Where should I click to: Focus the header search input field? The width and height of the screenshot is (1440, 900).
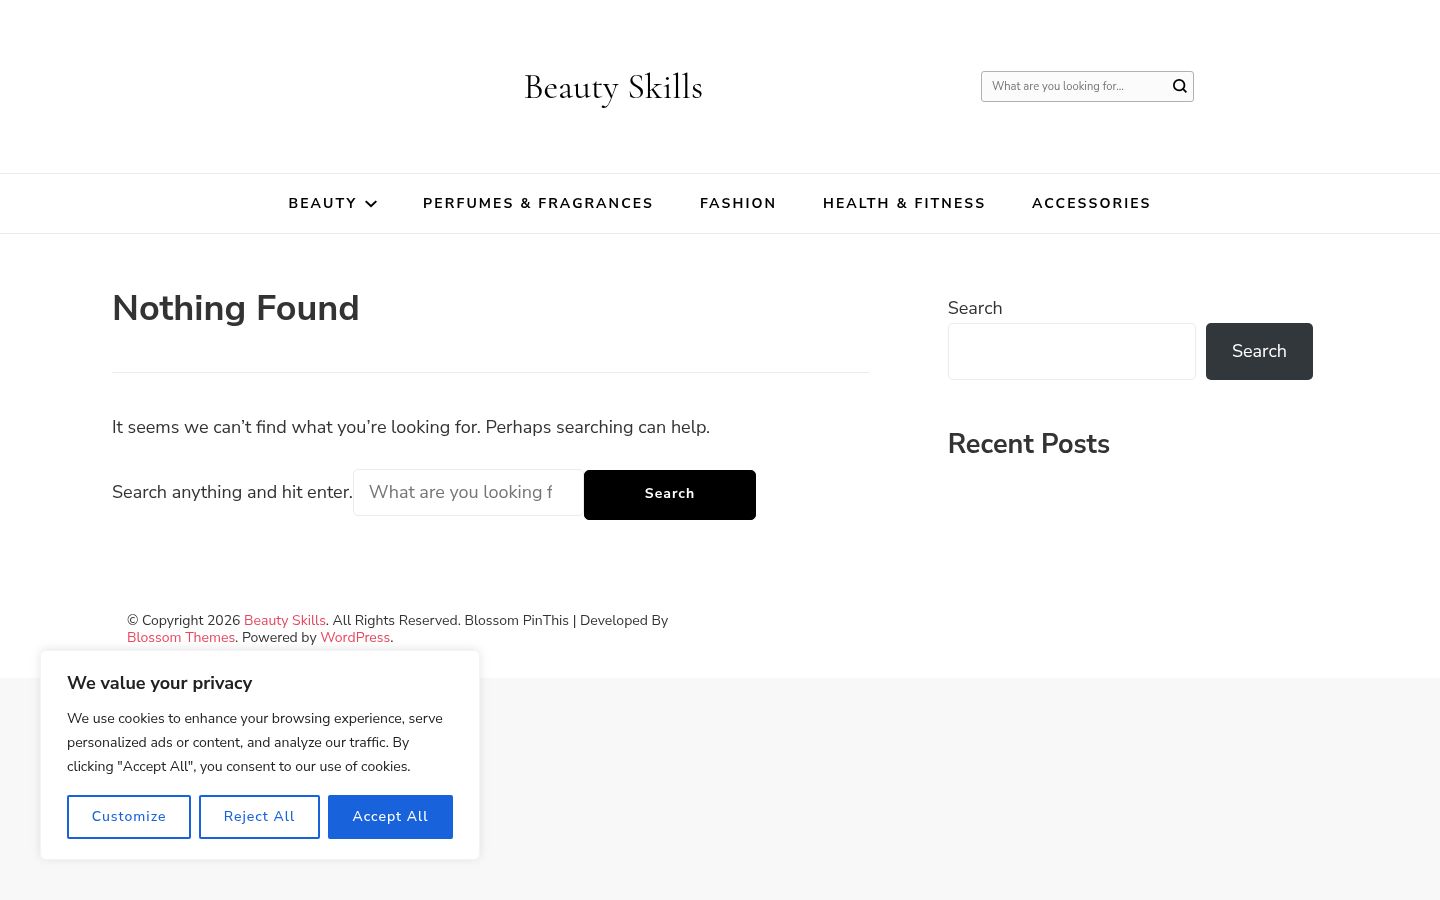(1076, 86)
